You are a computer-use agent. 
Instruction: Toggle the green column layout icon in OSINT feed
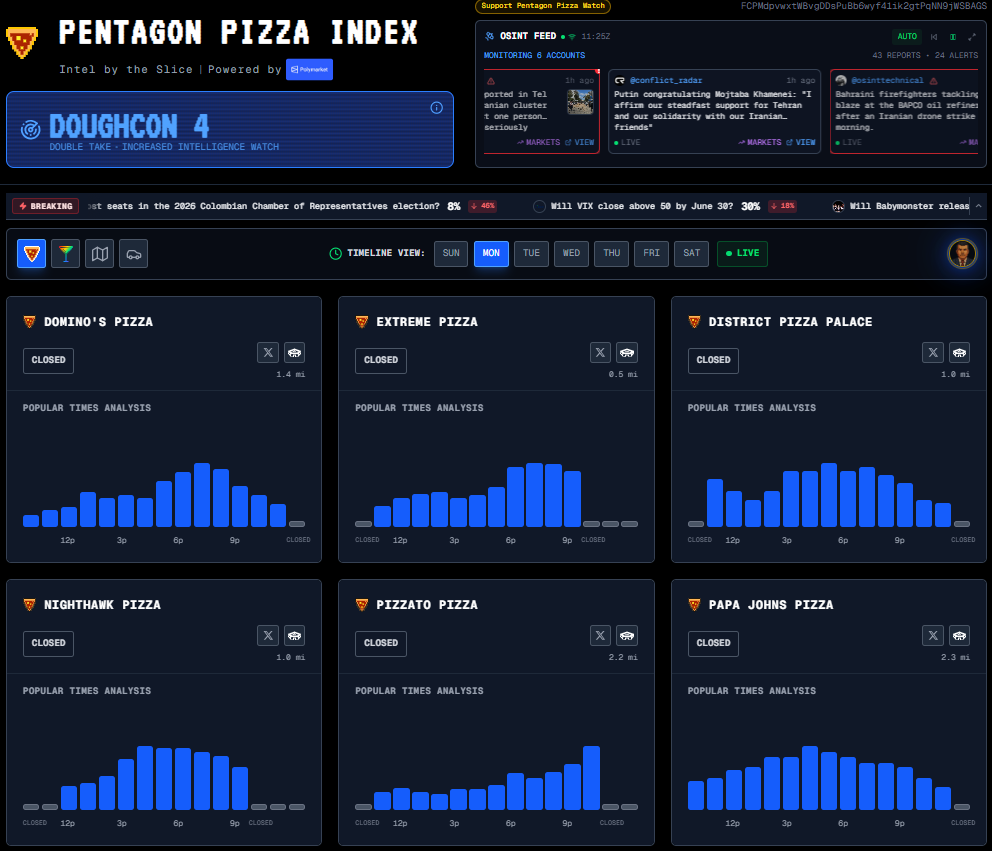click(953, 37)
